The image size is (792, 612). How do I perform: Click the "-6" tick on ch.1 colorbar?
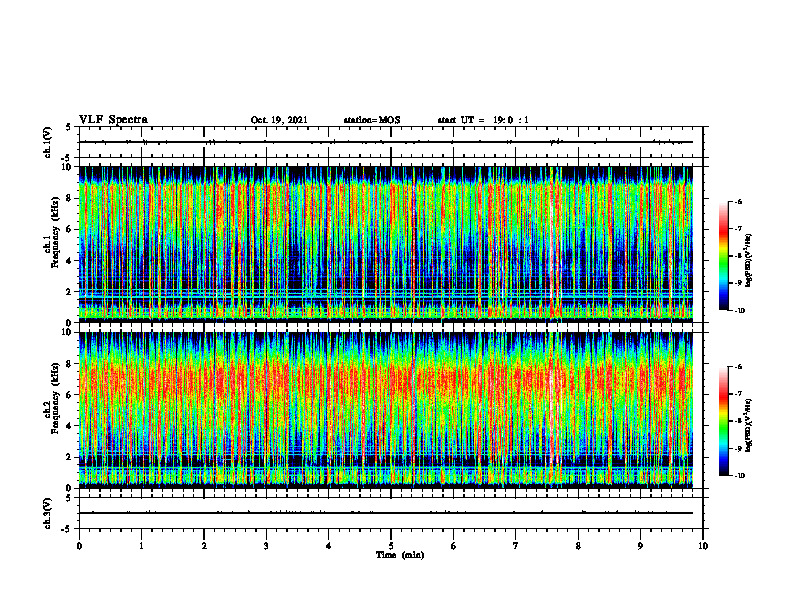[738, 202]
